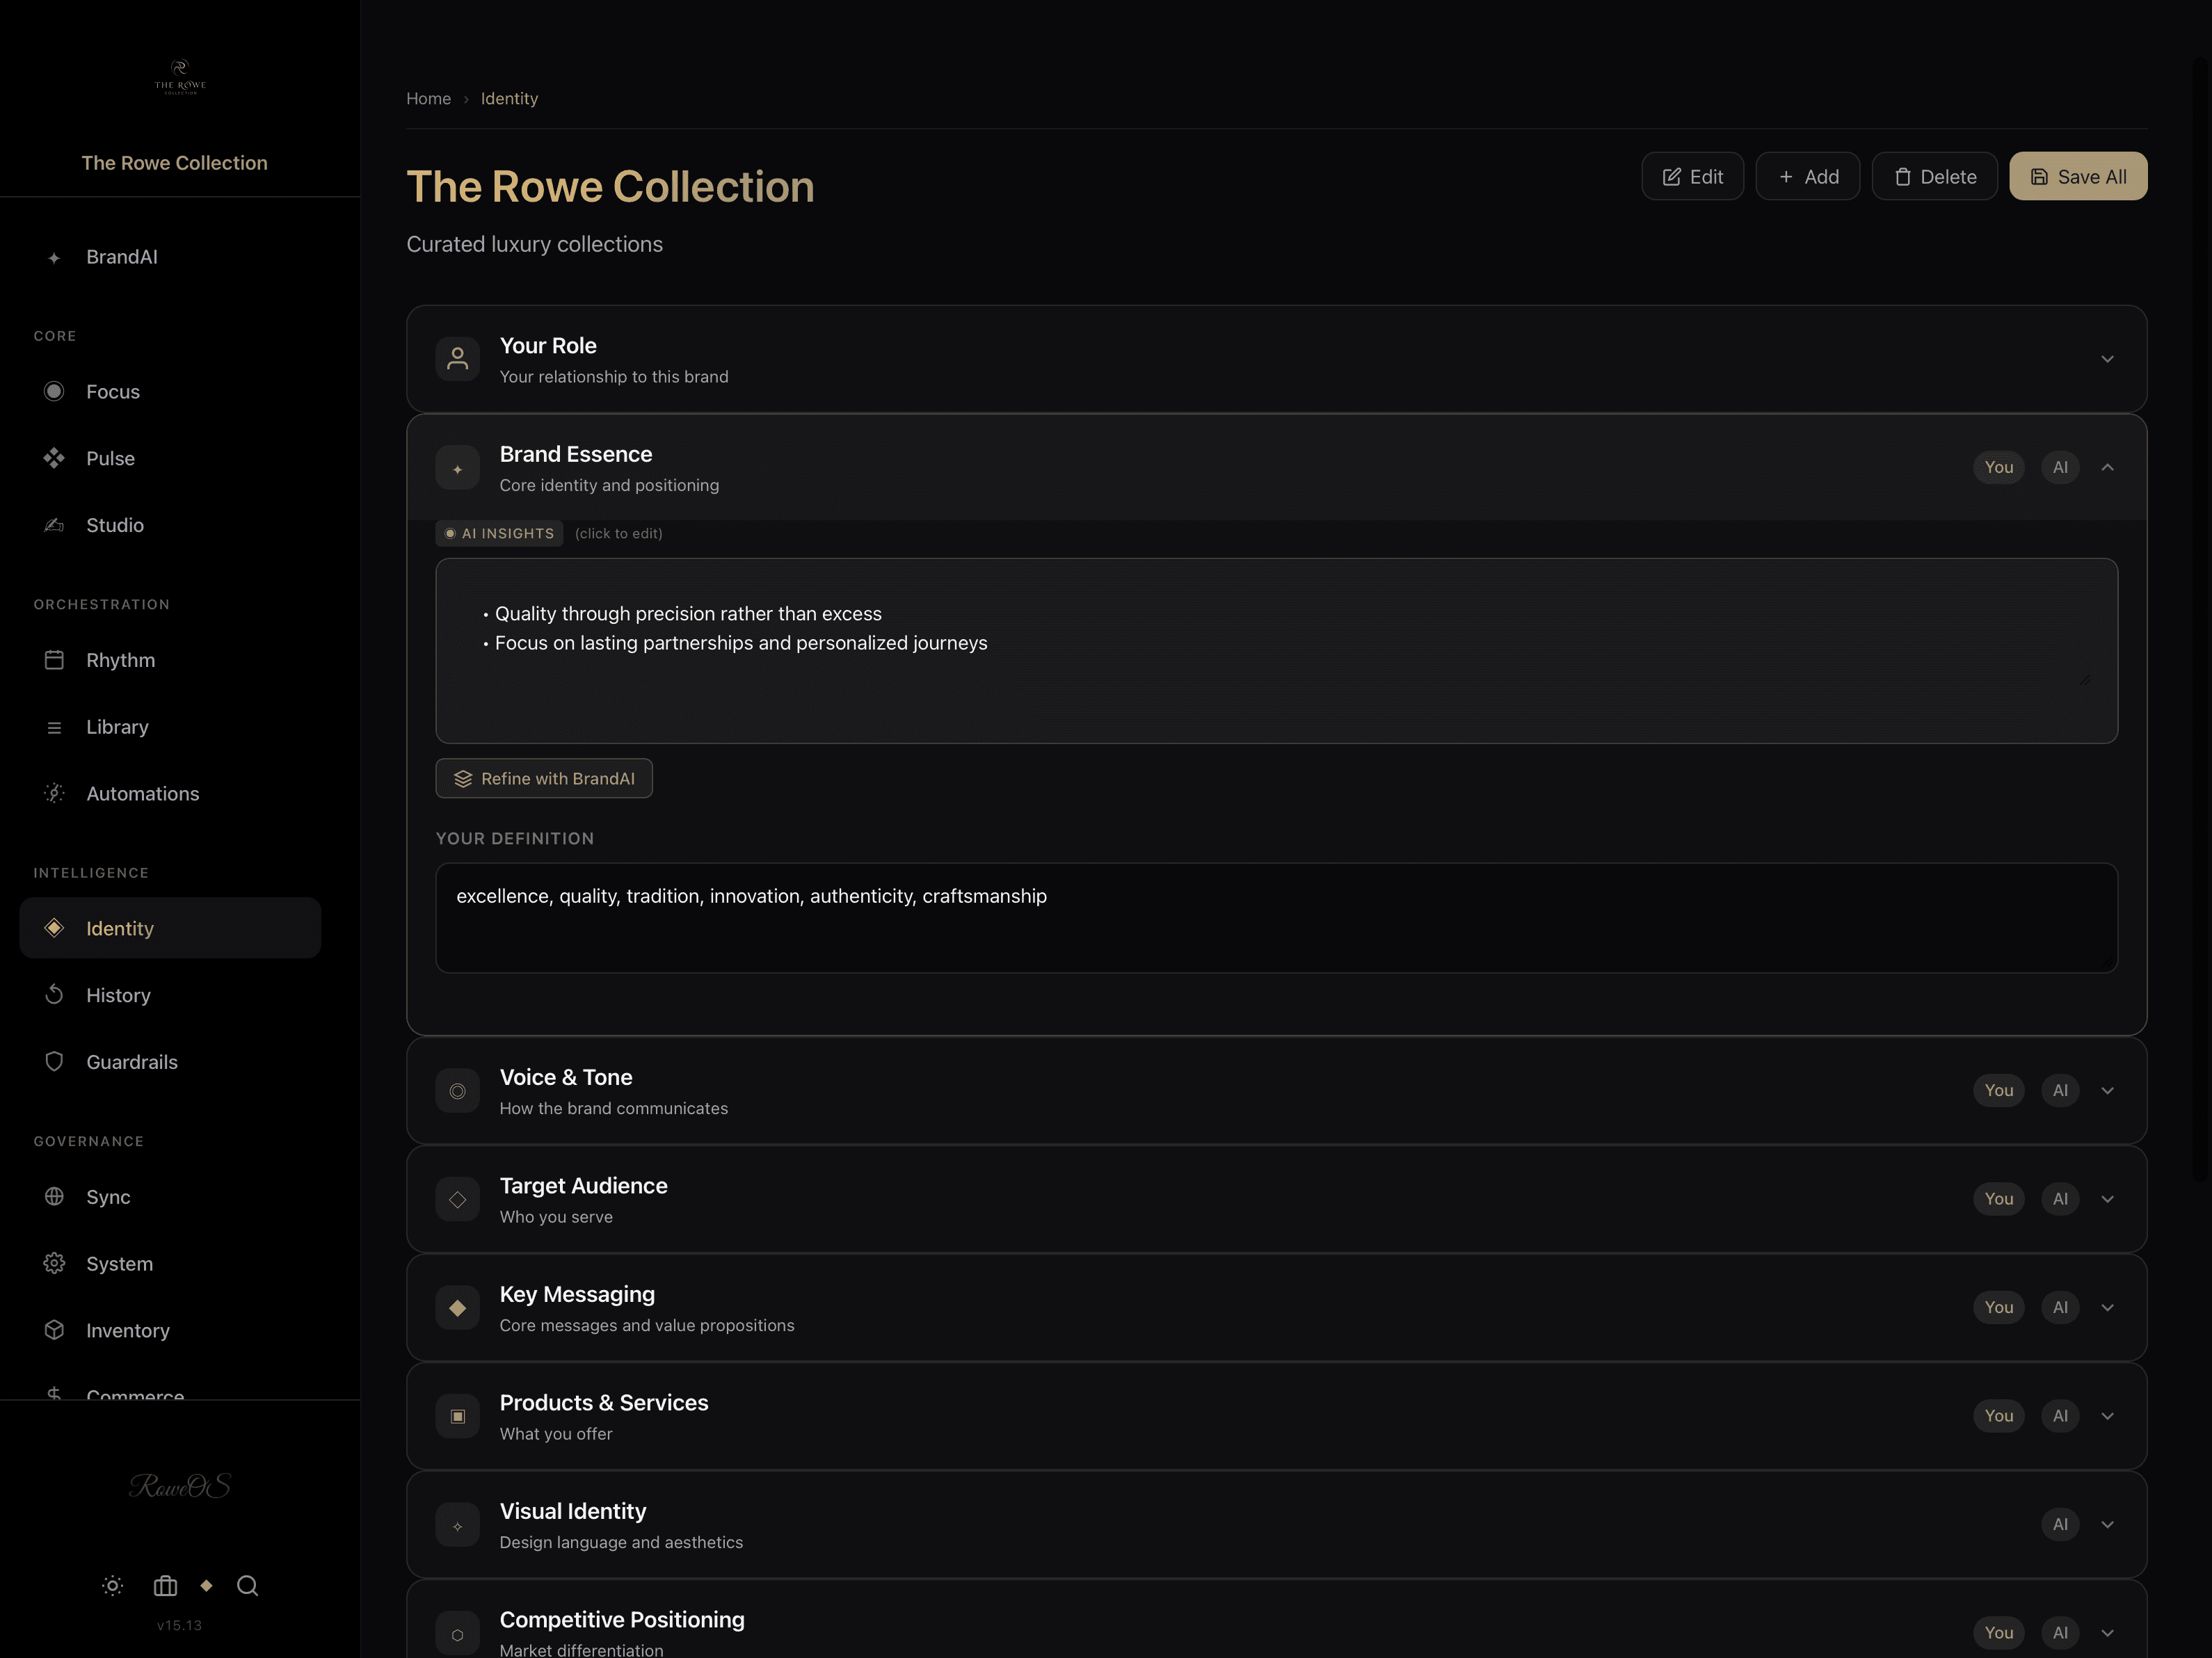2212x1658 pixels.
Task: Collapse the Brand Essence section
Action: [x=2107, y=467]
